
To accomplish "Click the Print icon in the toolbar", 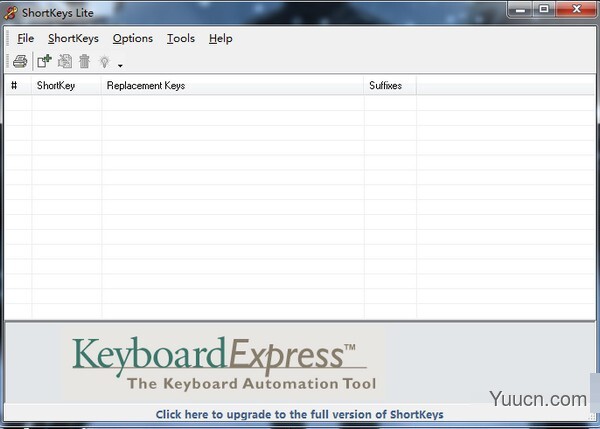I will pyautogui.click(x=20, y=62).
